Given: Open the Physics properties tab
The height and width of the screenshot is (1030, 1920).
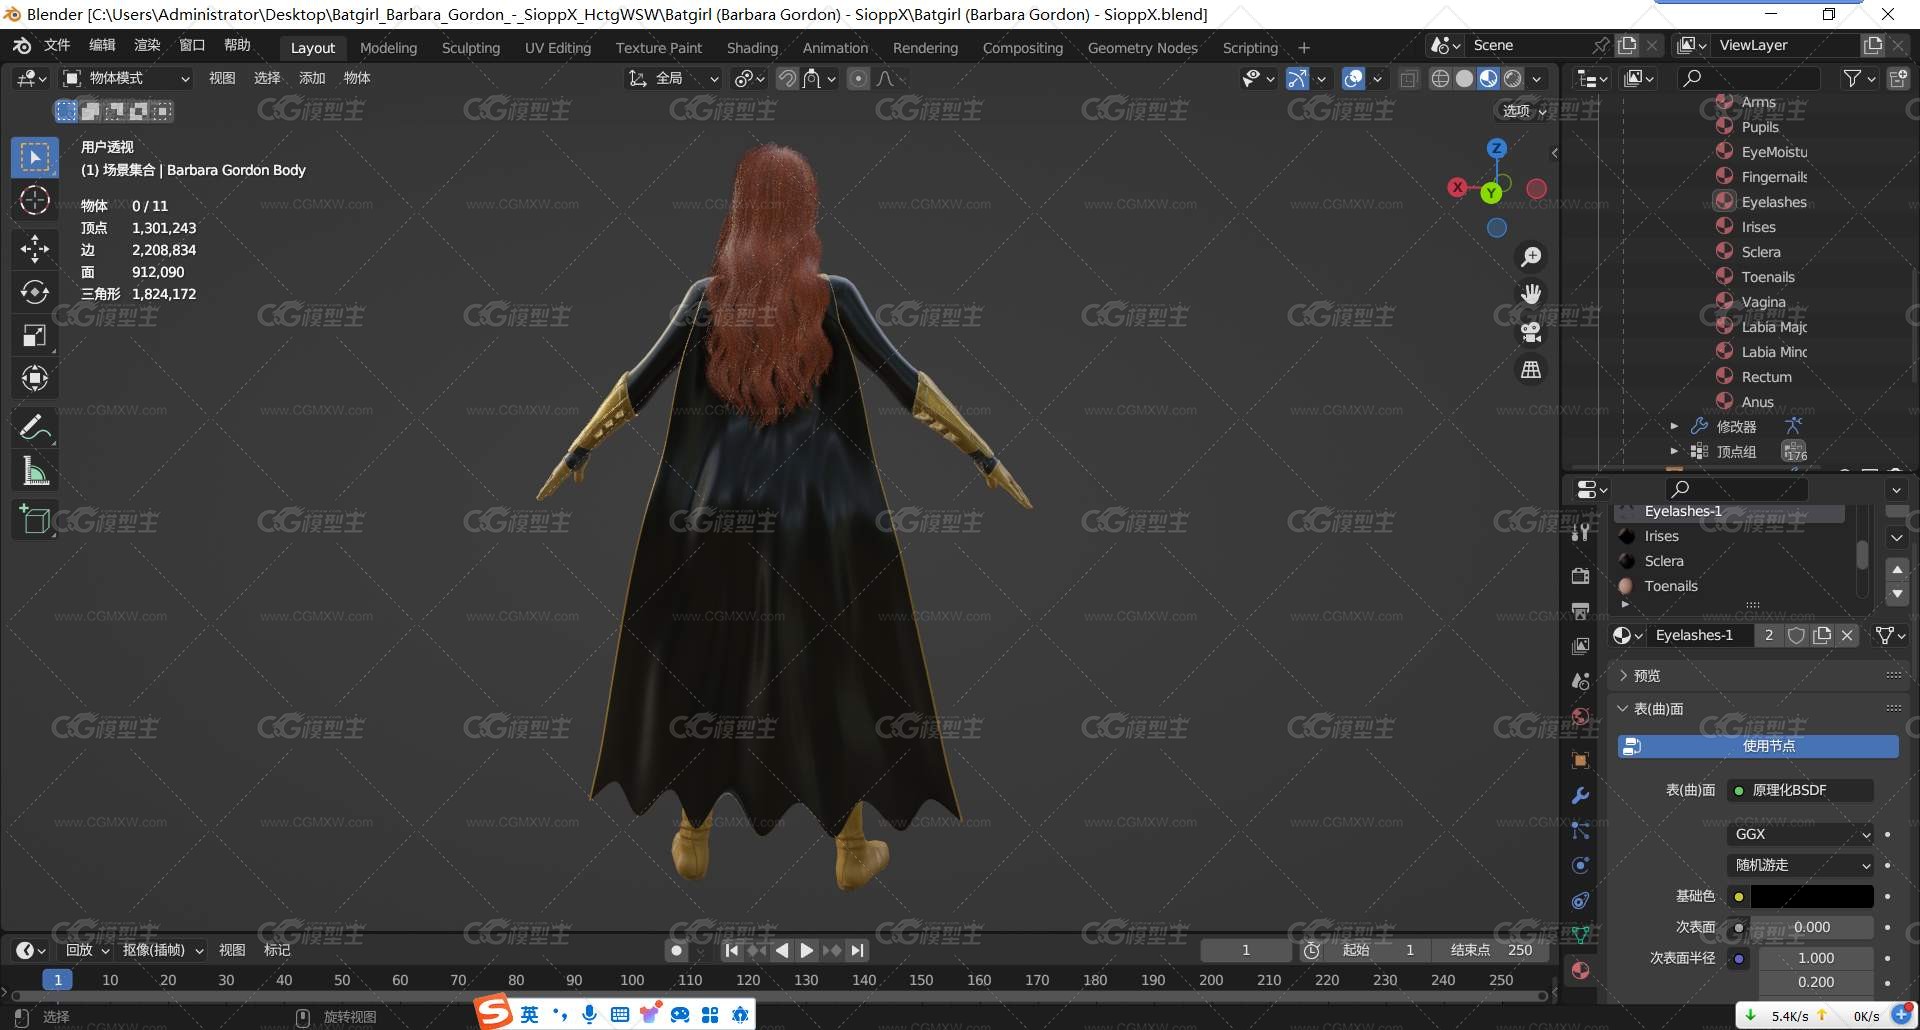Looking at the screenshot, I should click(x=1580, y=866).
